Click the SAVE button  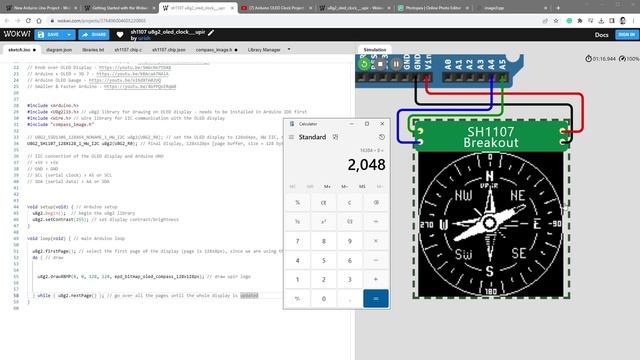[49, 35]
